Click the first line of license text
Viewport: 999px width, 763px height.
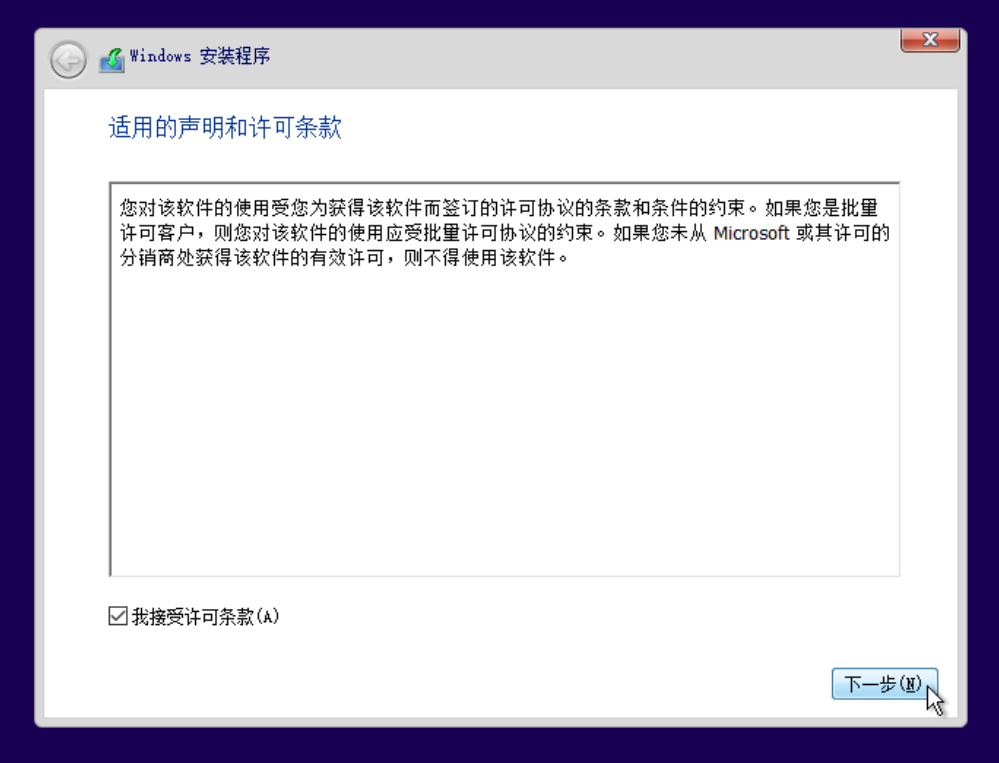point(499,208)
